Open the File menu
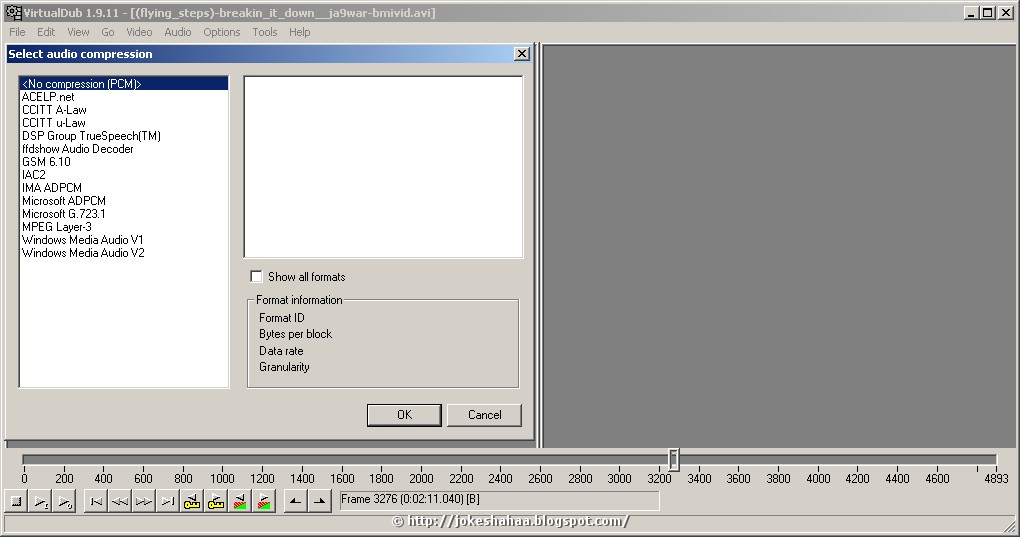The width and height of the screenshot is (1020, 537). [17, 32]
